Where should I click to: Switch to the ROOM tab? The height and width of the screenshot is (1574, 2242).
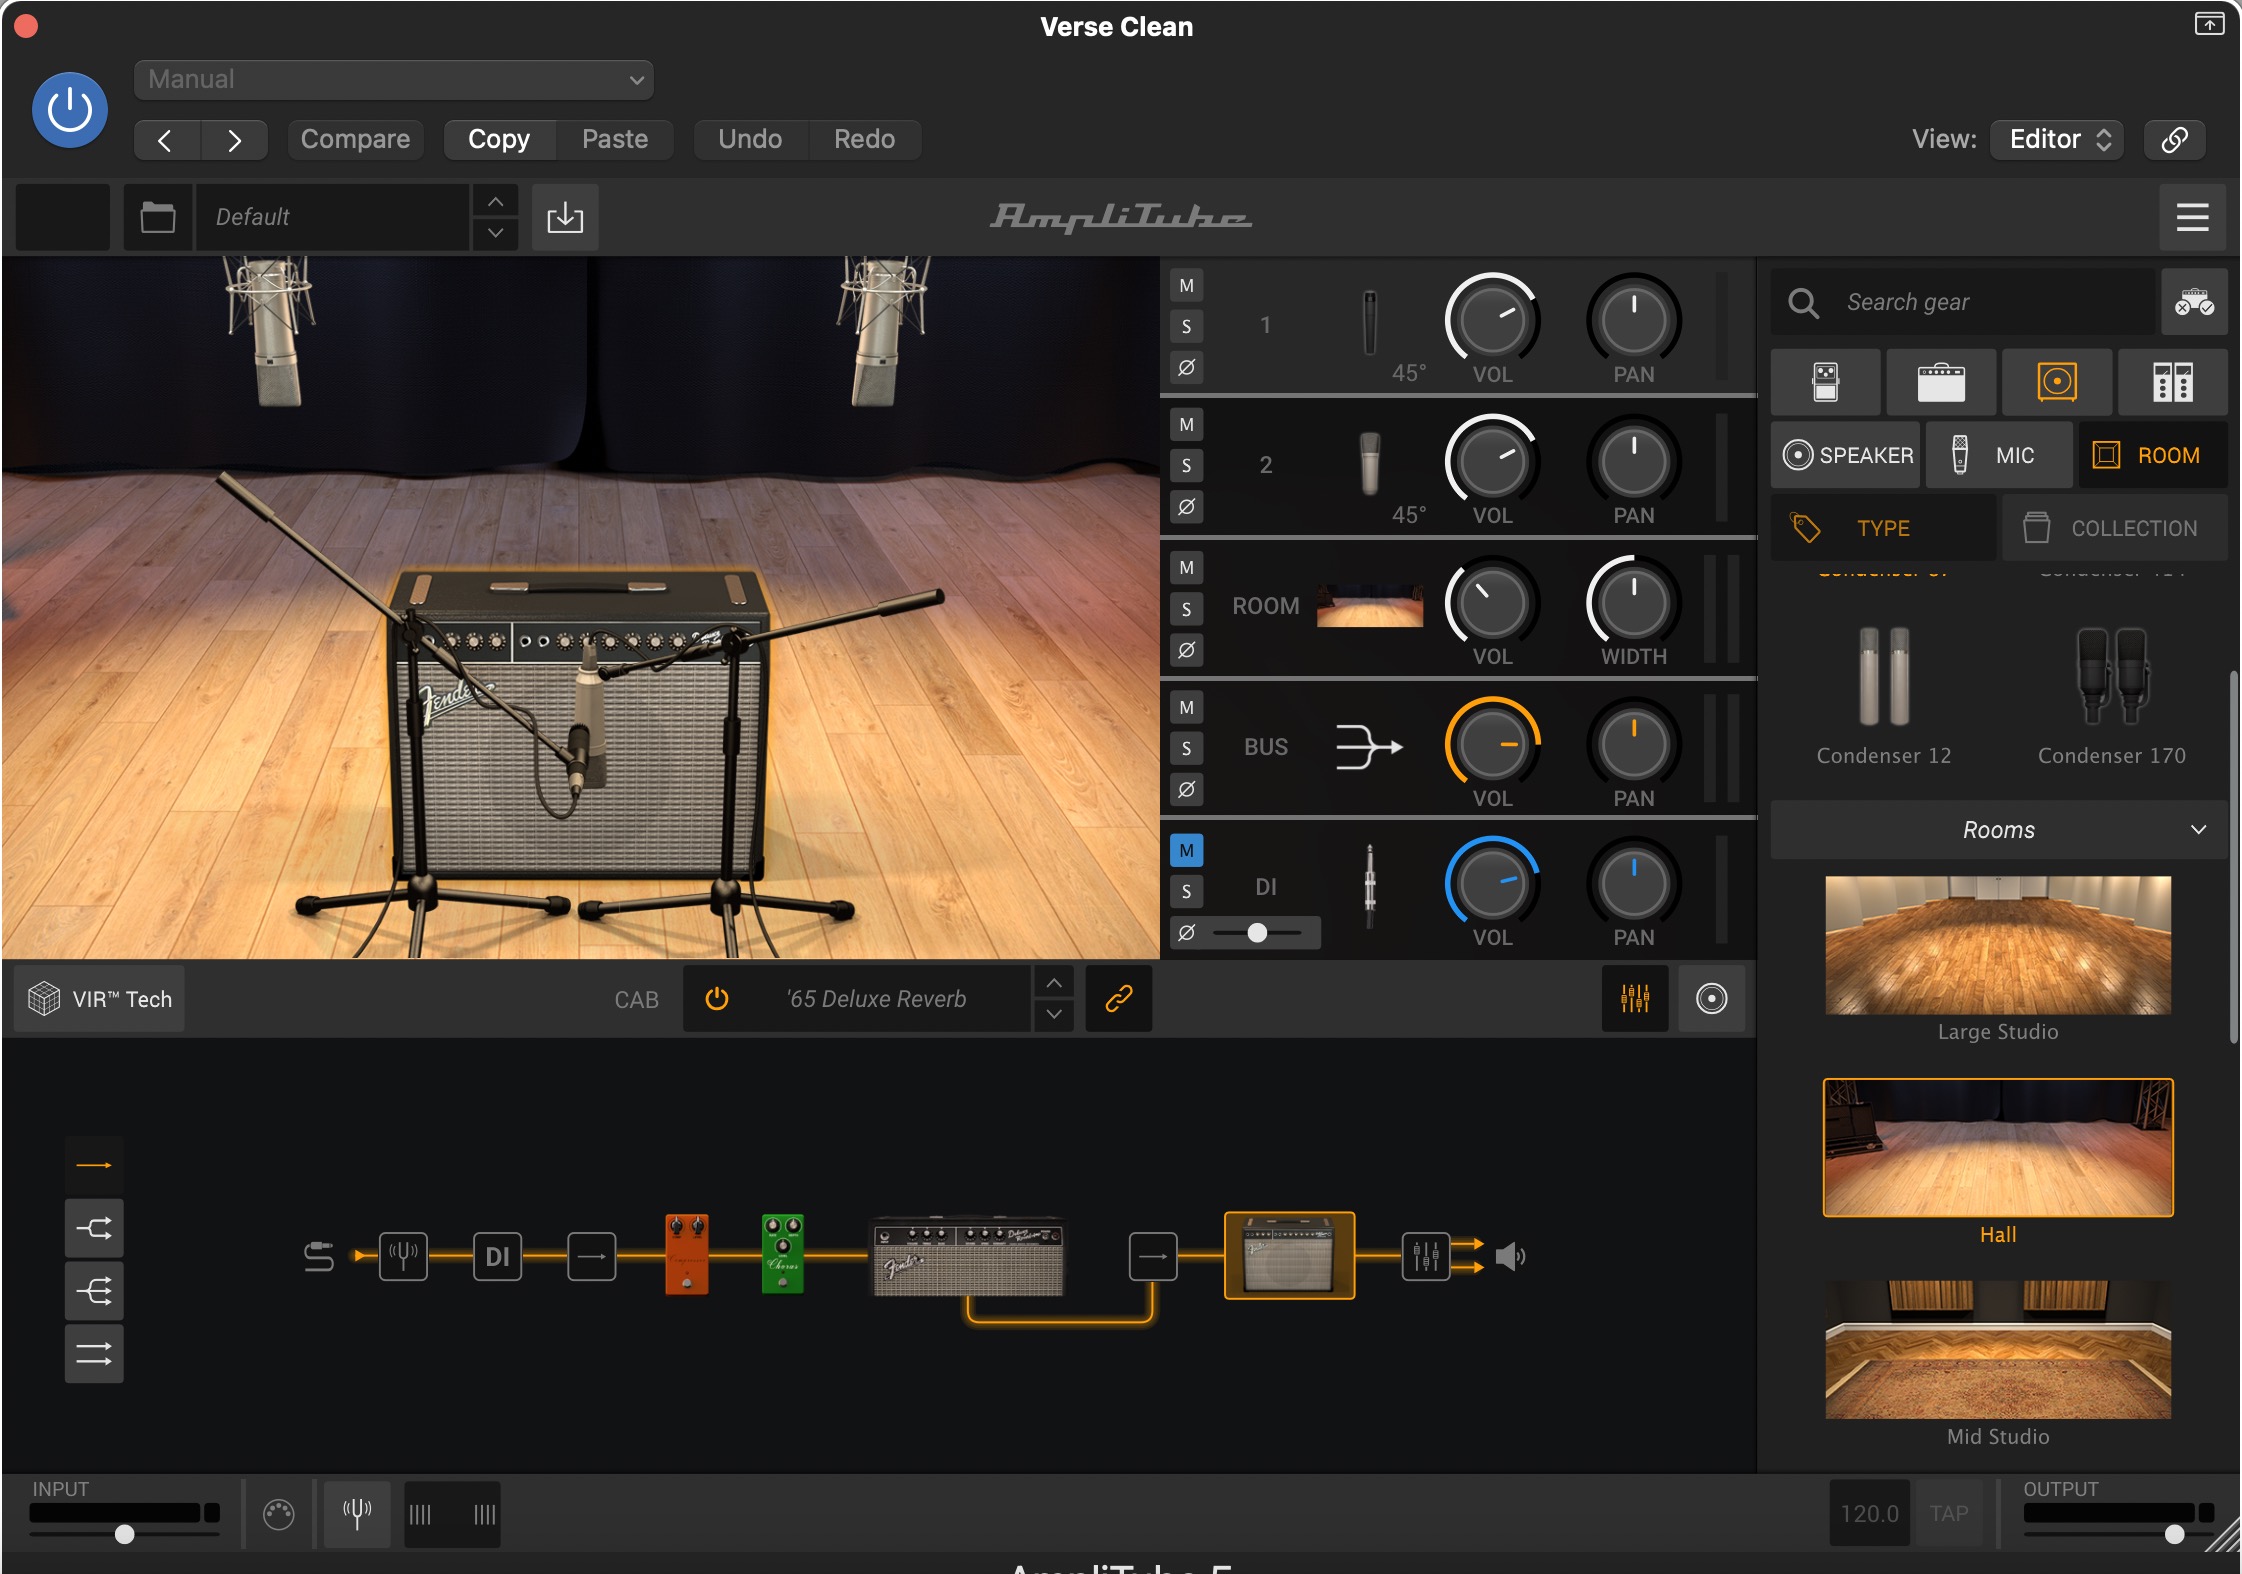tap(2152, 455)
